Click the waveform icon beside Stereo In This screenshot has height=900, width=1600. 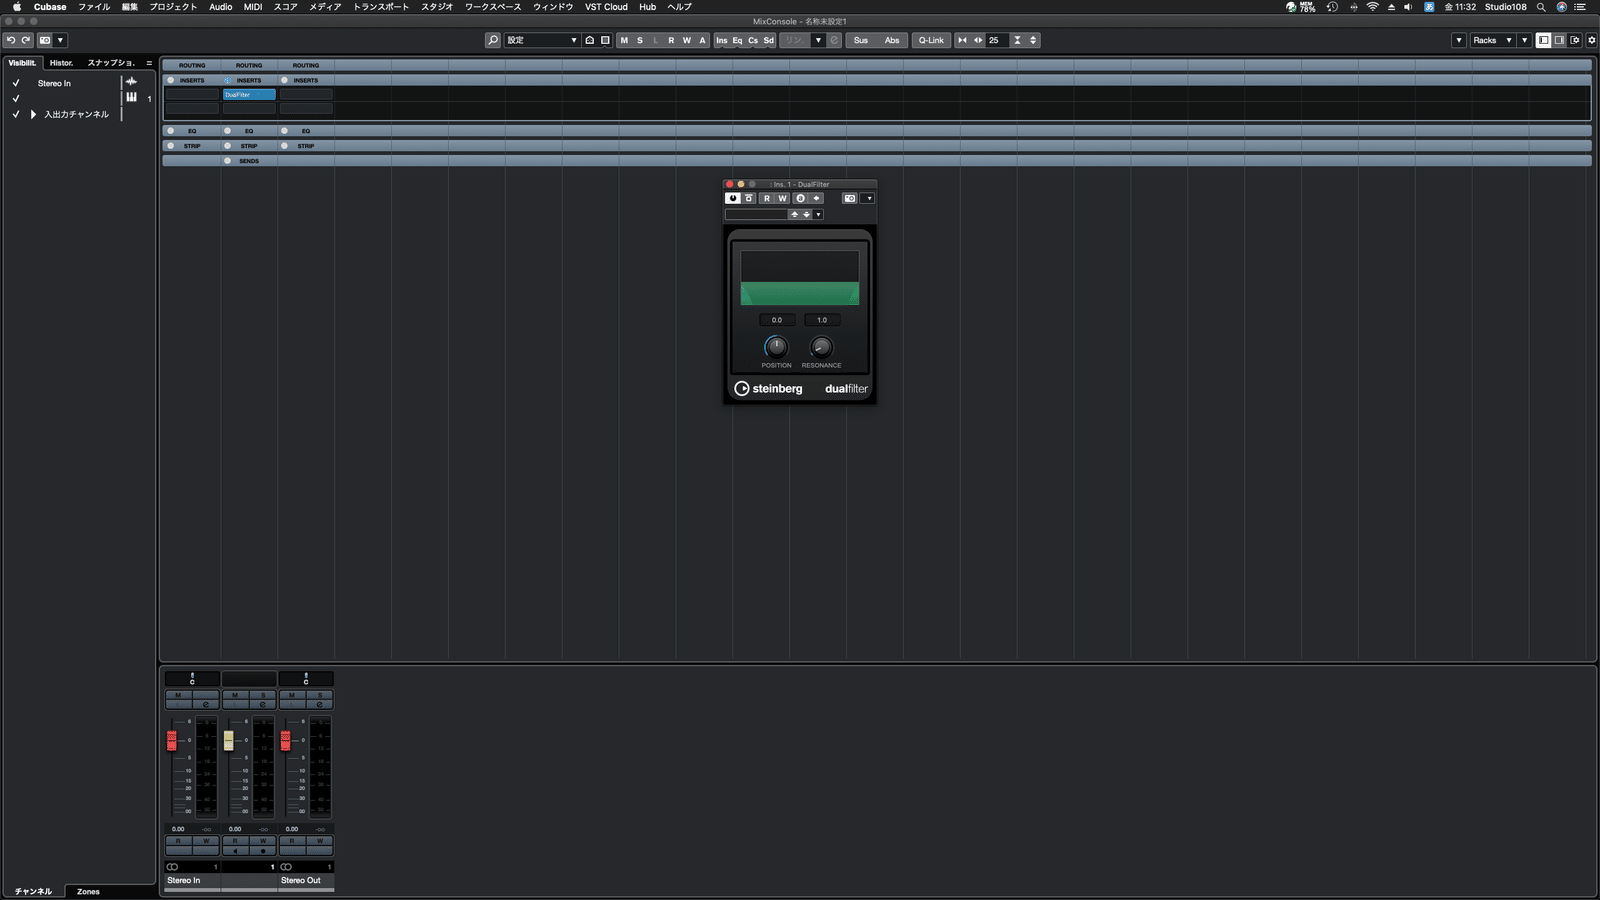(131, 82)
